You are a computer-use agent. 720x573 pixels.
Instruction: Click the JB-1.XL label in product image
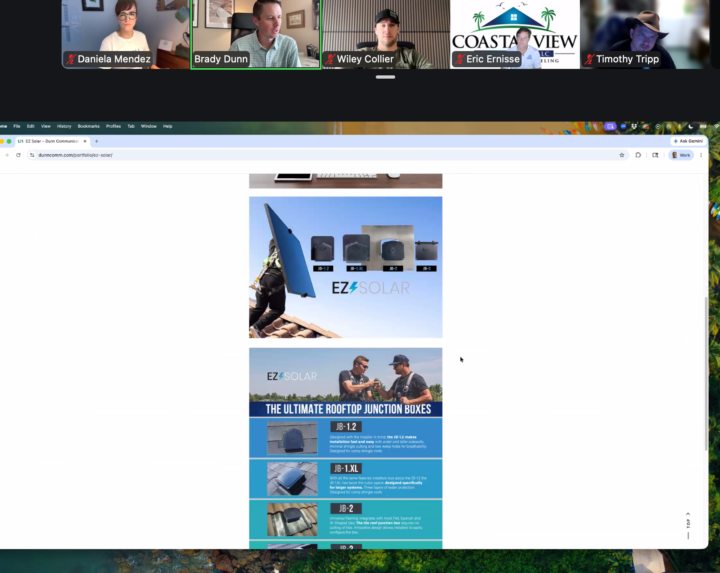pos(356,269)
